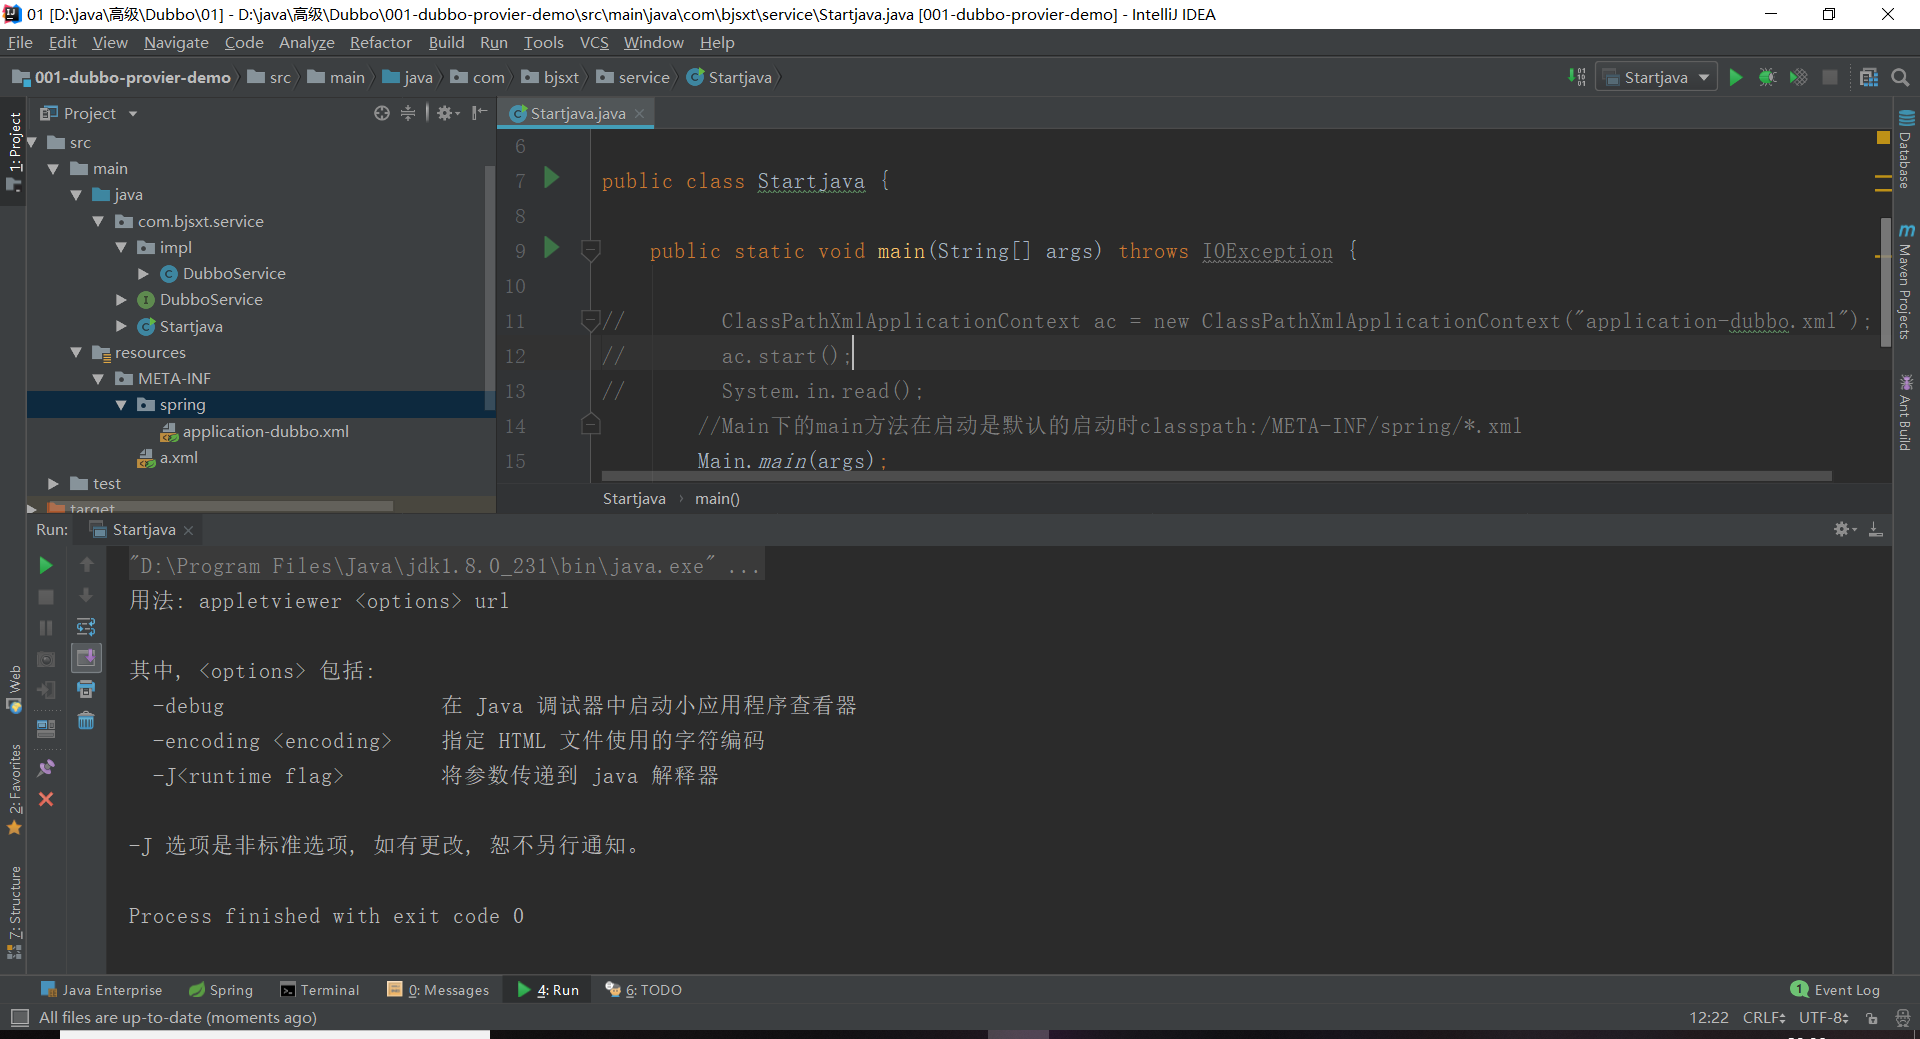
Task: Open Search Everywhere magnifier icon
Action: pyautogui.click(x=1900, y=77)
